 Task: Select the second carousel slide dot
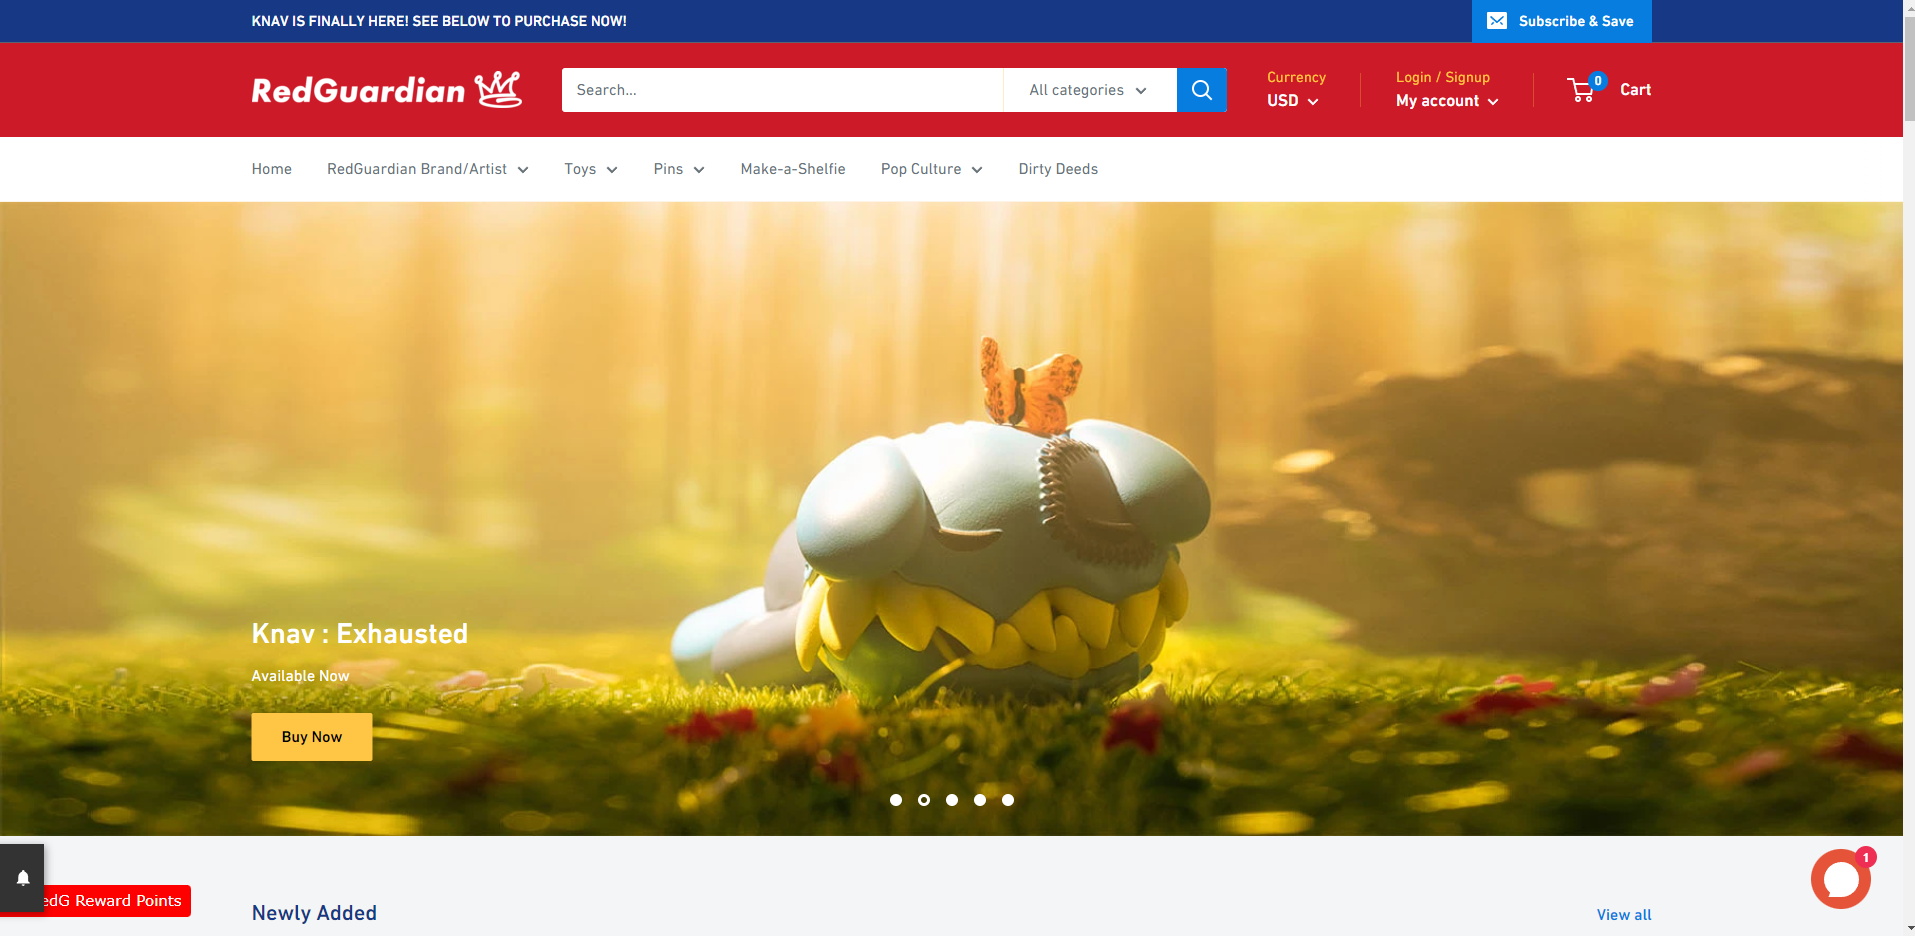point(924,800)
